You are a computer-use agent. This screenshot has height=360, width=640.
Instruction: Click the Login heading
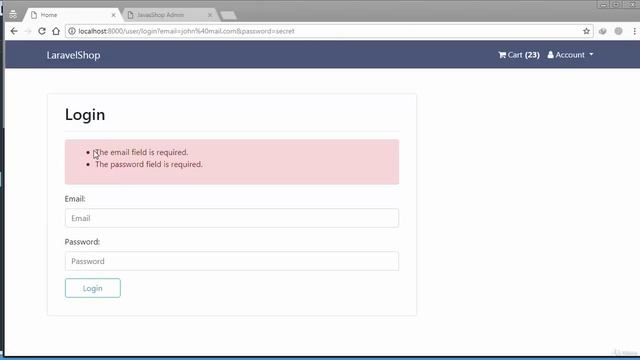(85, 115)
